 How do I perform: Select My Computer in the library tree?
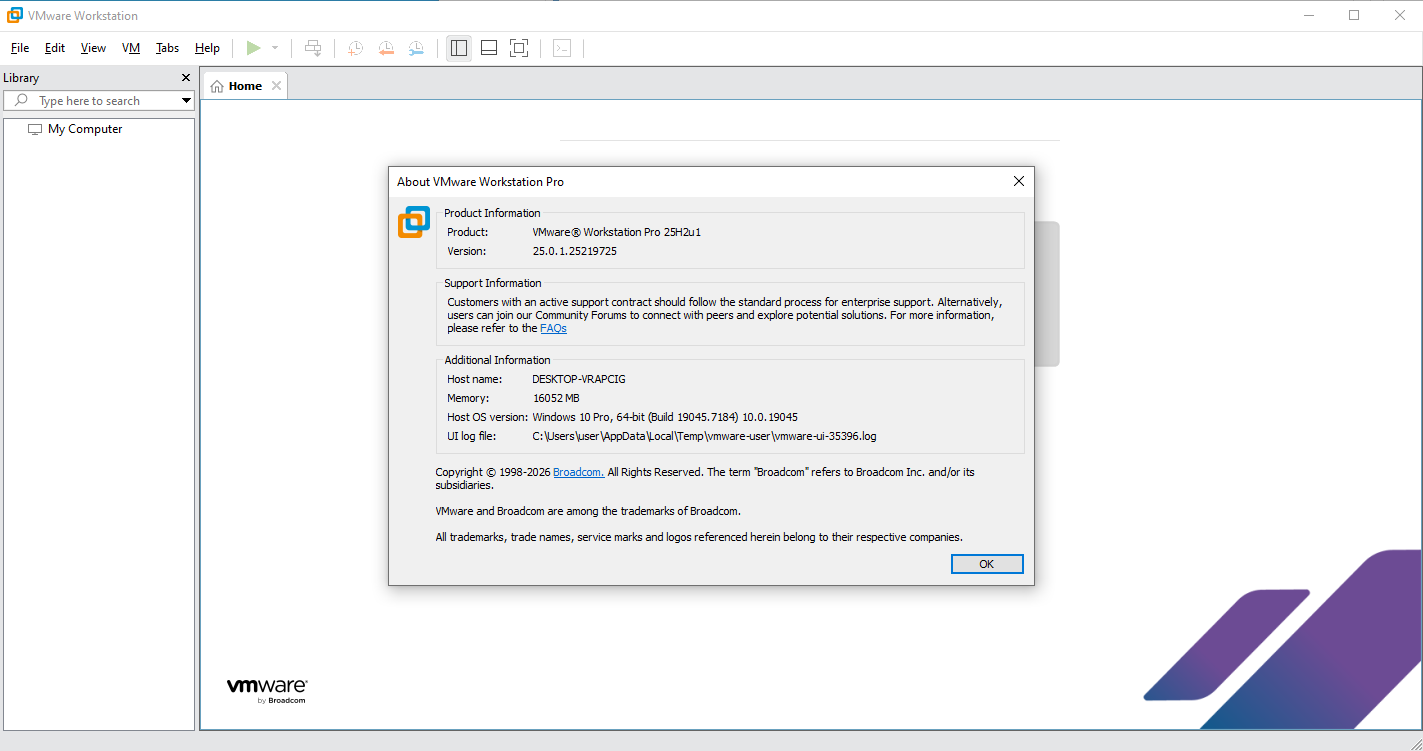[85, 129]
